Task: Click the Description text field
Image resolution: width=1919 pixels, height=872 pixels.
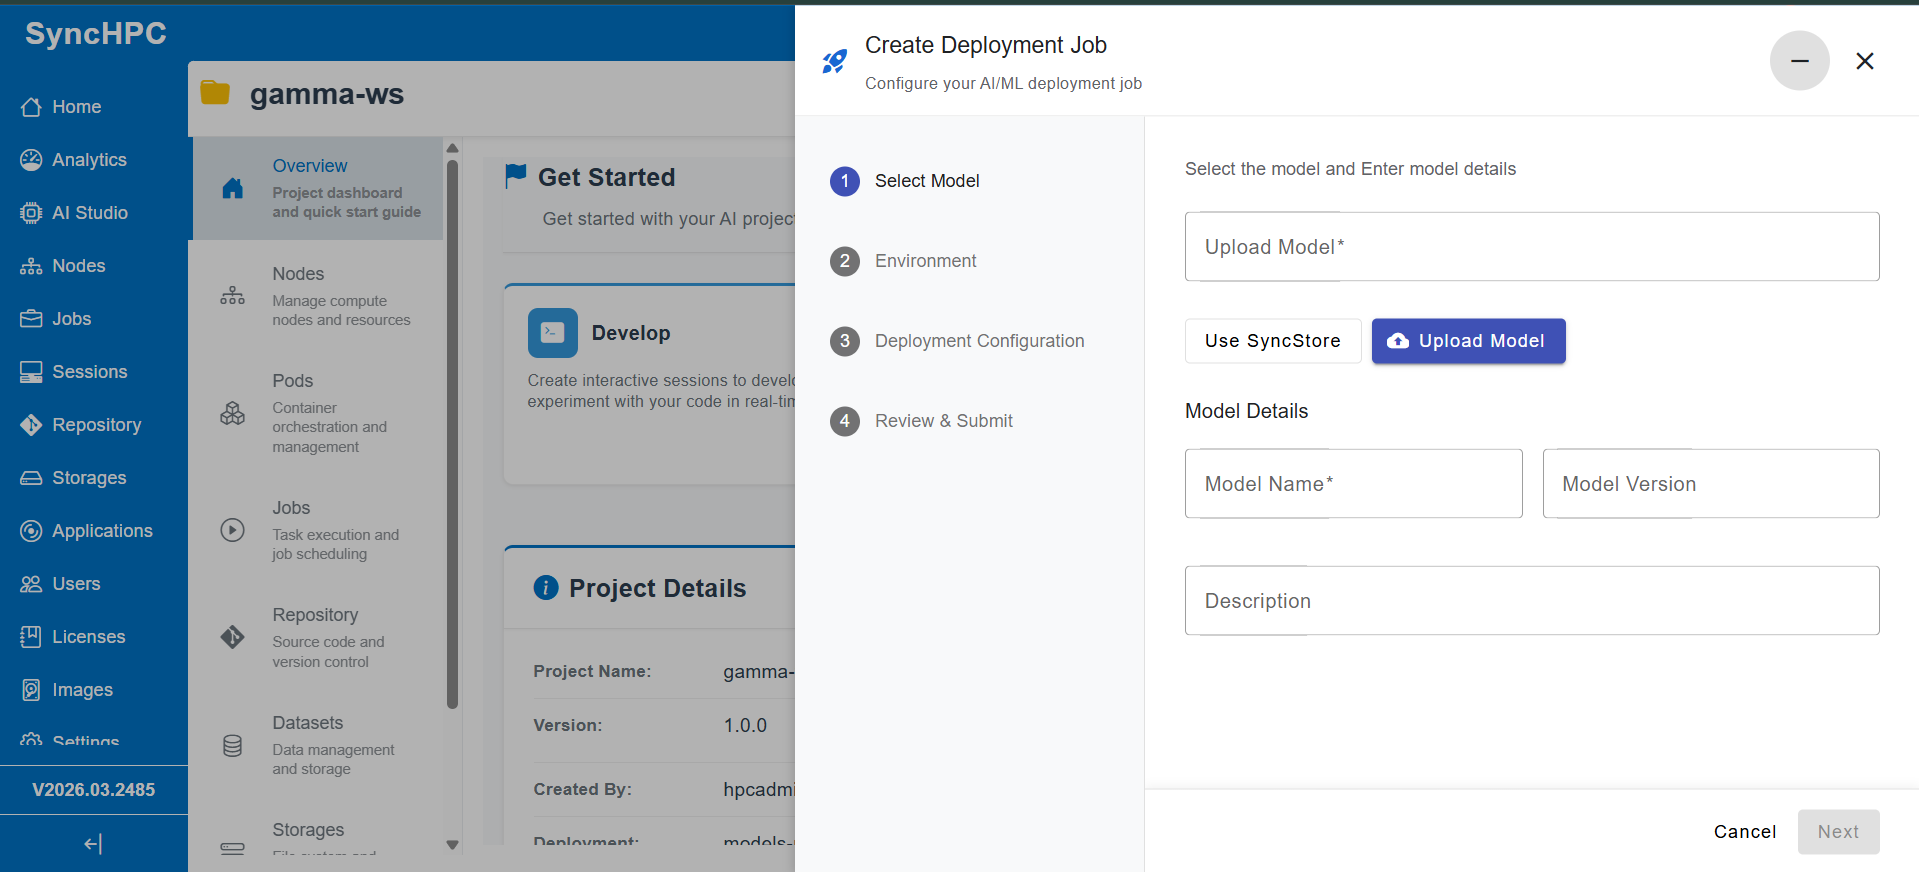Action: click(1531, 601)
